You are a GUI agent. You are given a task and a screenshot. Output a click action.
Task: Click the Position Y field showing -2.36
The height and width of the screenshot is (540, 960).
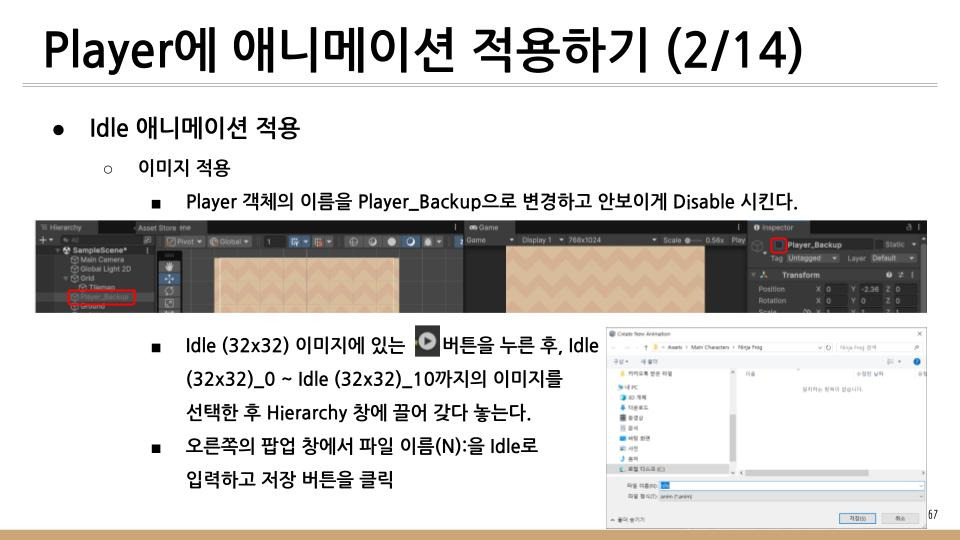869,289
